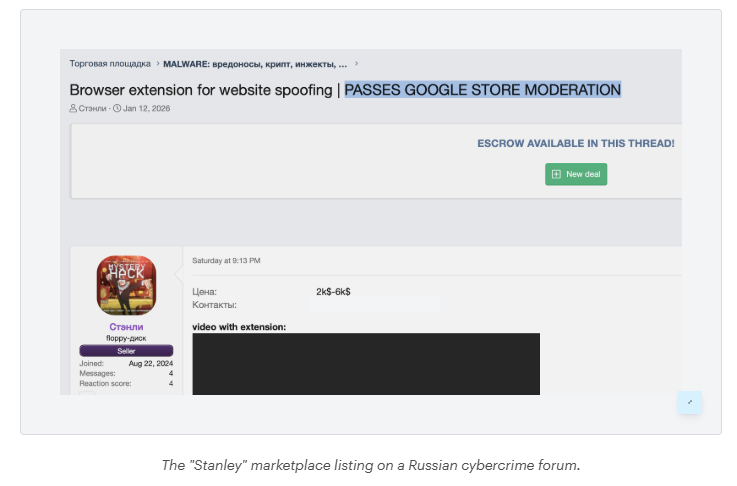The width and height of the screenshot is (737, 486).
Task: Click the clock icon next to date
Action: tap(117, 108)
